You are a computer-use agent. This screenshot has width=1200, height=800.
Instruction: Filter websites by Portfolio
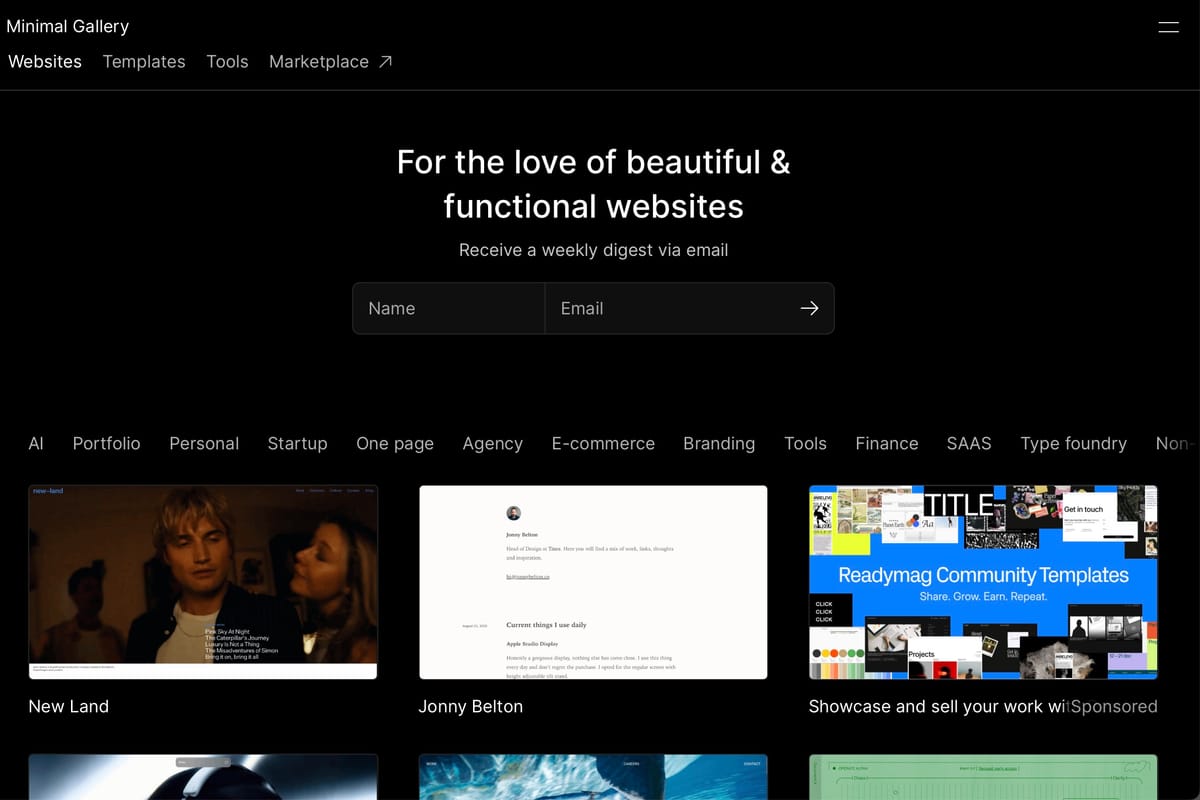(x=107, y=443)
